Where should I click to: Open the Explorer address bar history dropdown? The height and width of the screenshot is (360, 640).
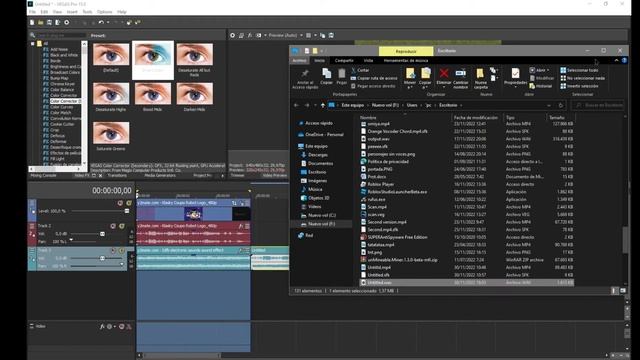point(549,105)
